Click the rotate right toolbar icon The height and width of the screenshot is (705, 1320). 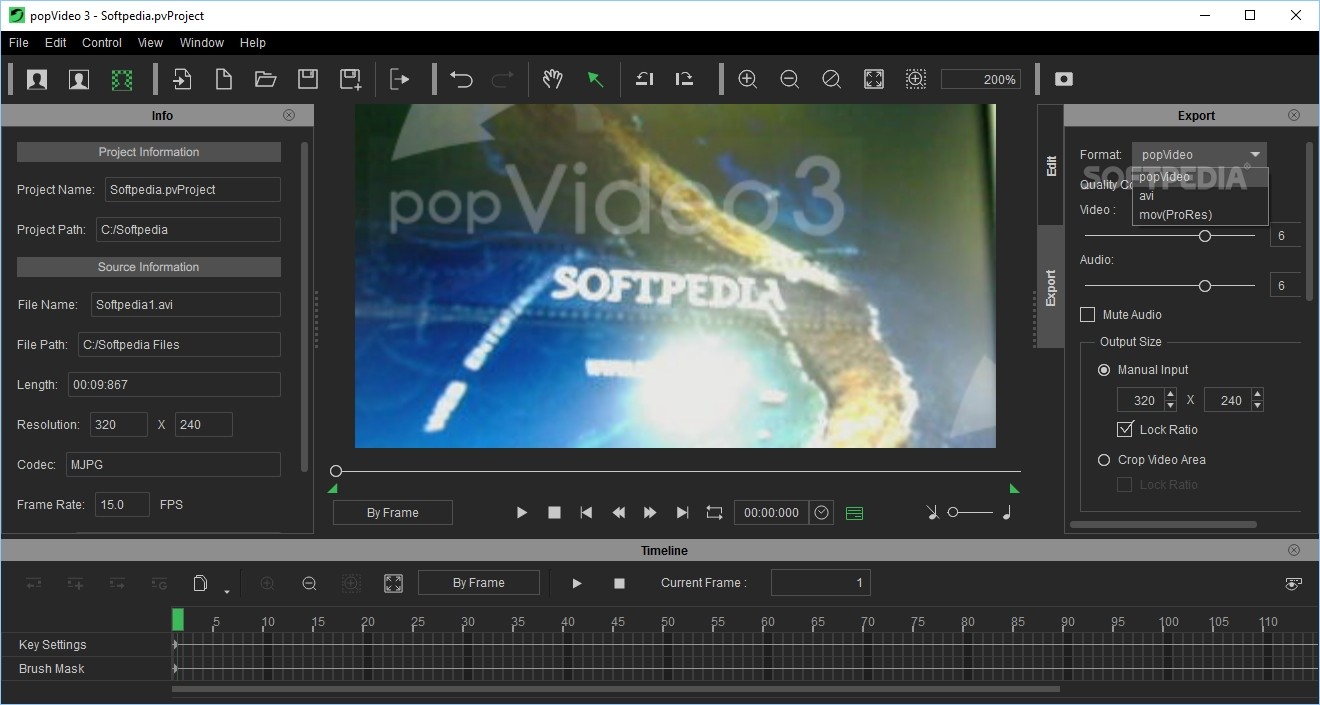coord(685,80)
